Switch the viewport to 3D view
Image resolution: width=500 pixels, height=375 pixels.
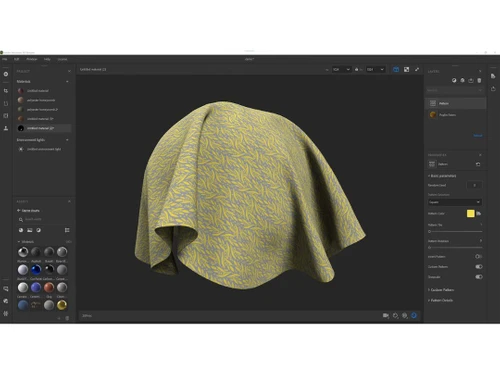[396, 69]
